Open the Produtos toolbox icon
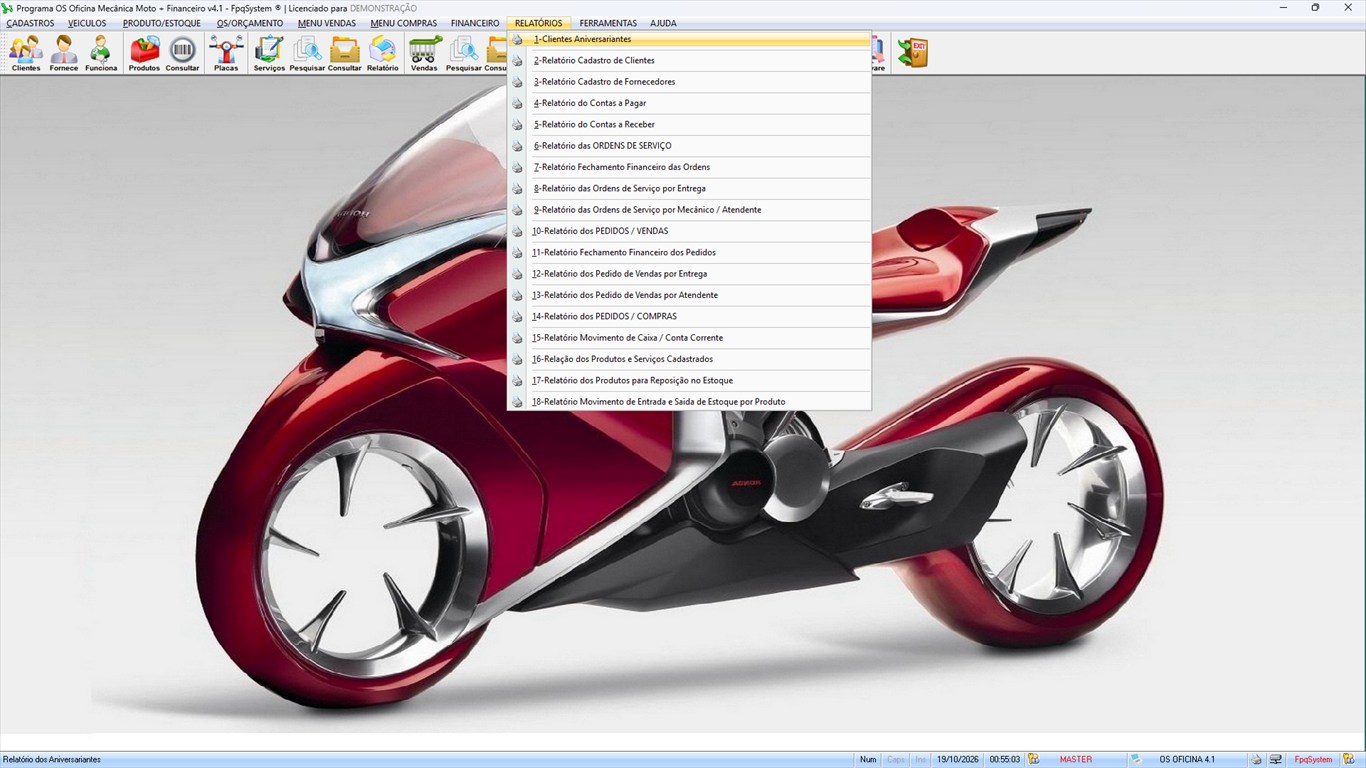 (x=144, y=53)
